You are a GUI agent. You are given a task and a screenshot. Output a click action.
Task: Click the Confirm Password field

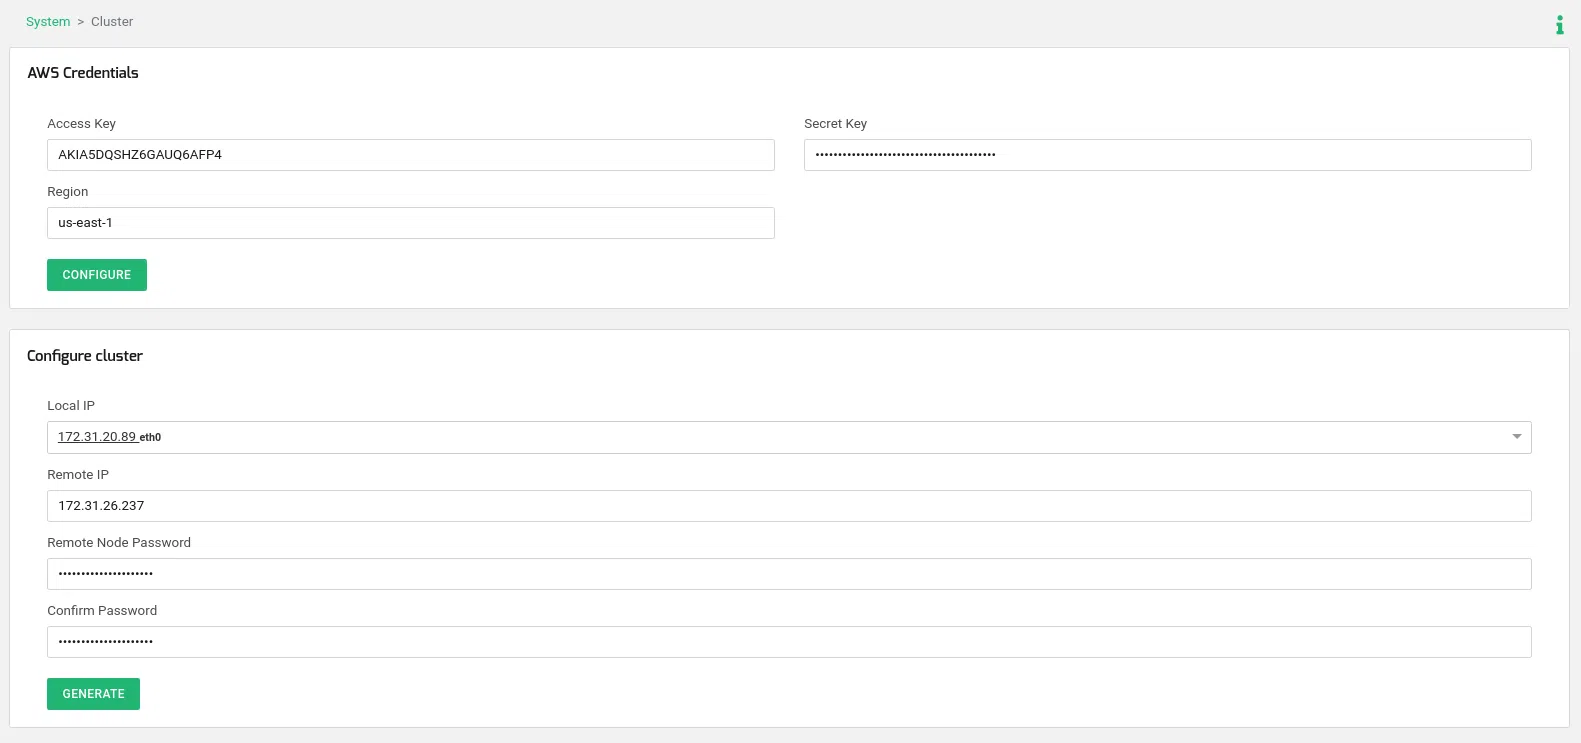coord(788,642)
